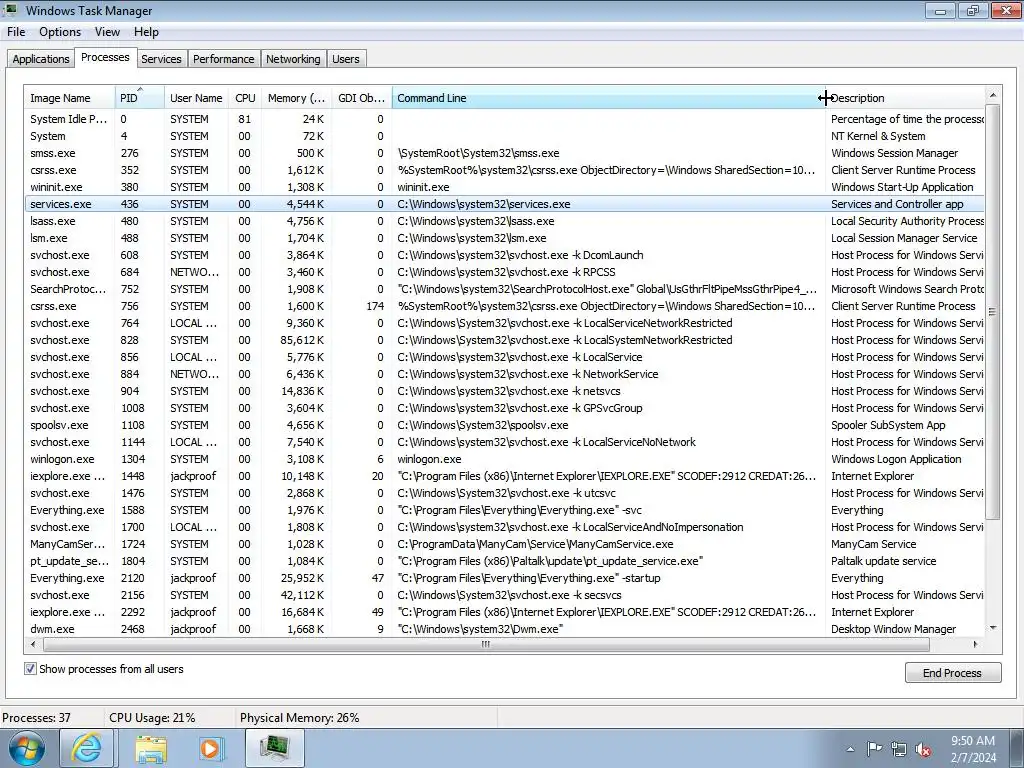This screenshot has height=768, width=1024.
Task: Select the lsass.exe process row
Action: click(504, 221)
